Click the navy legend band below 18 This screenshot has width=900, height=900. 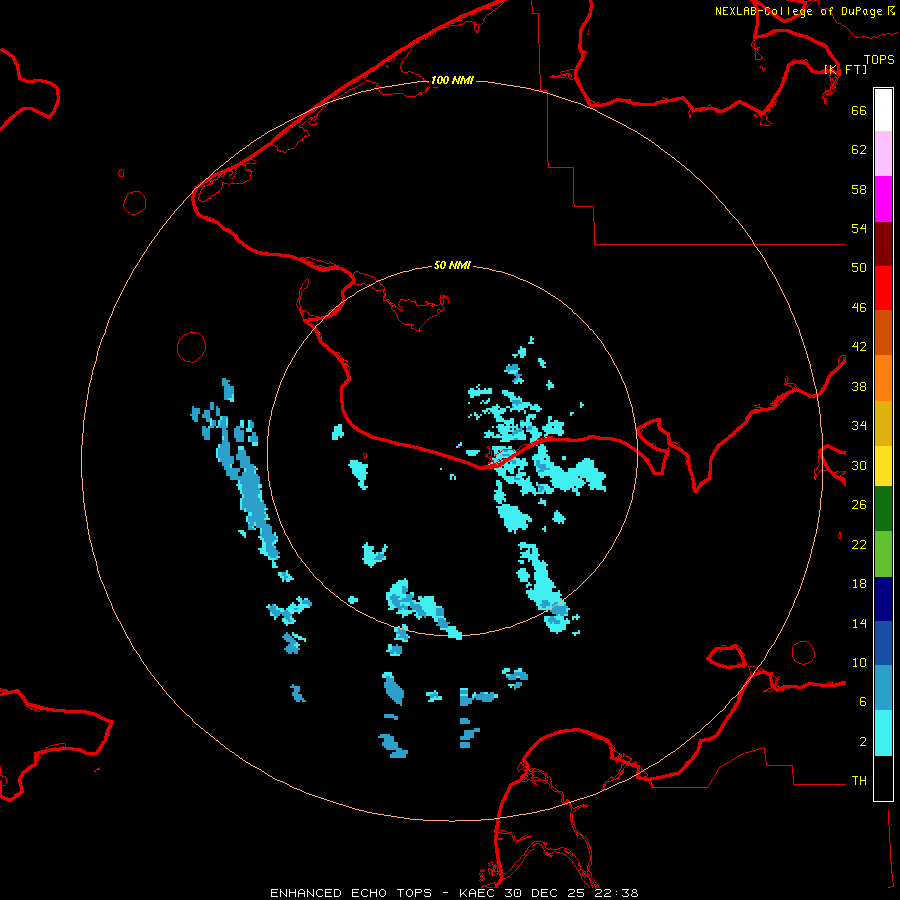point(883,599)
